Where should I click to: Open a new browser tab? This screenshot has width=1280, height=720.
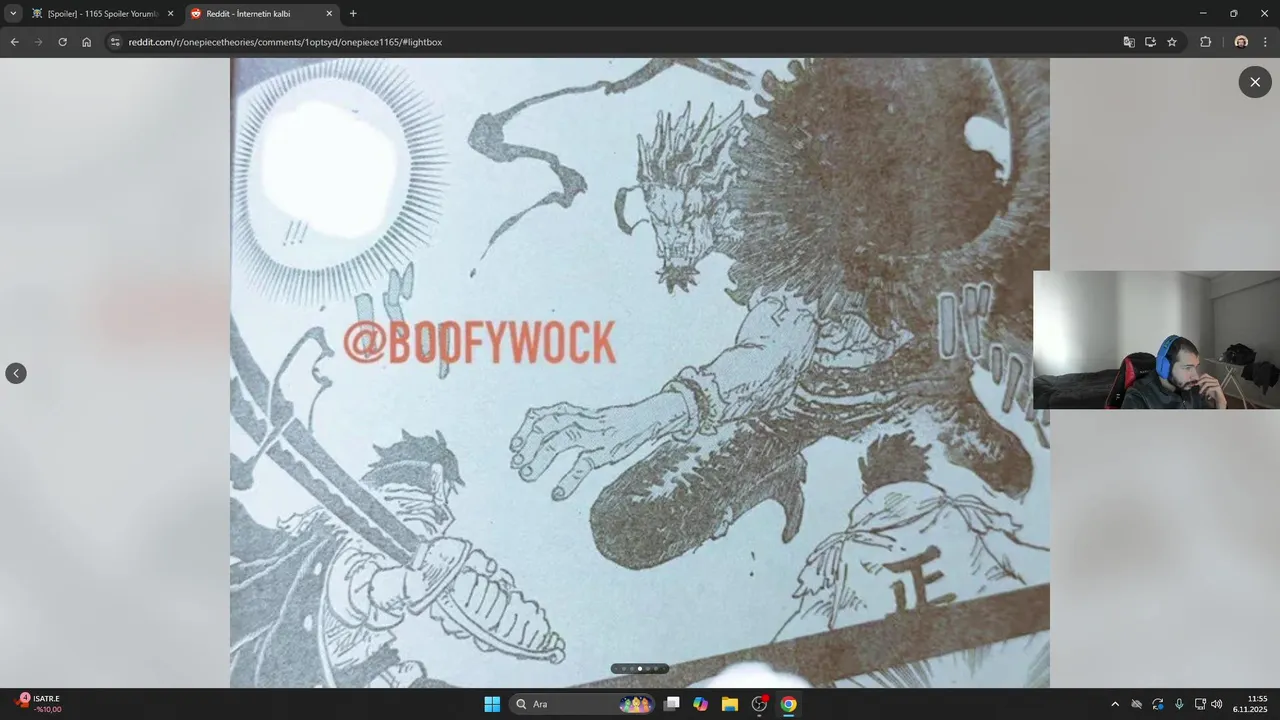tap(353, 14)
